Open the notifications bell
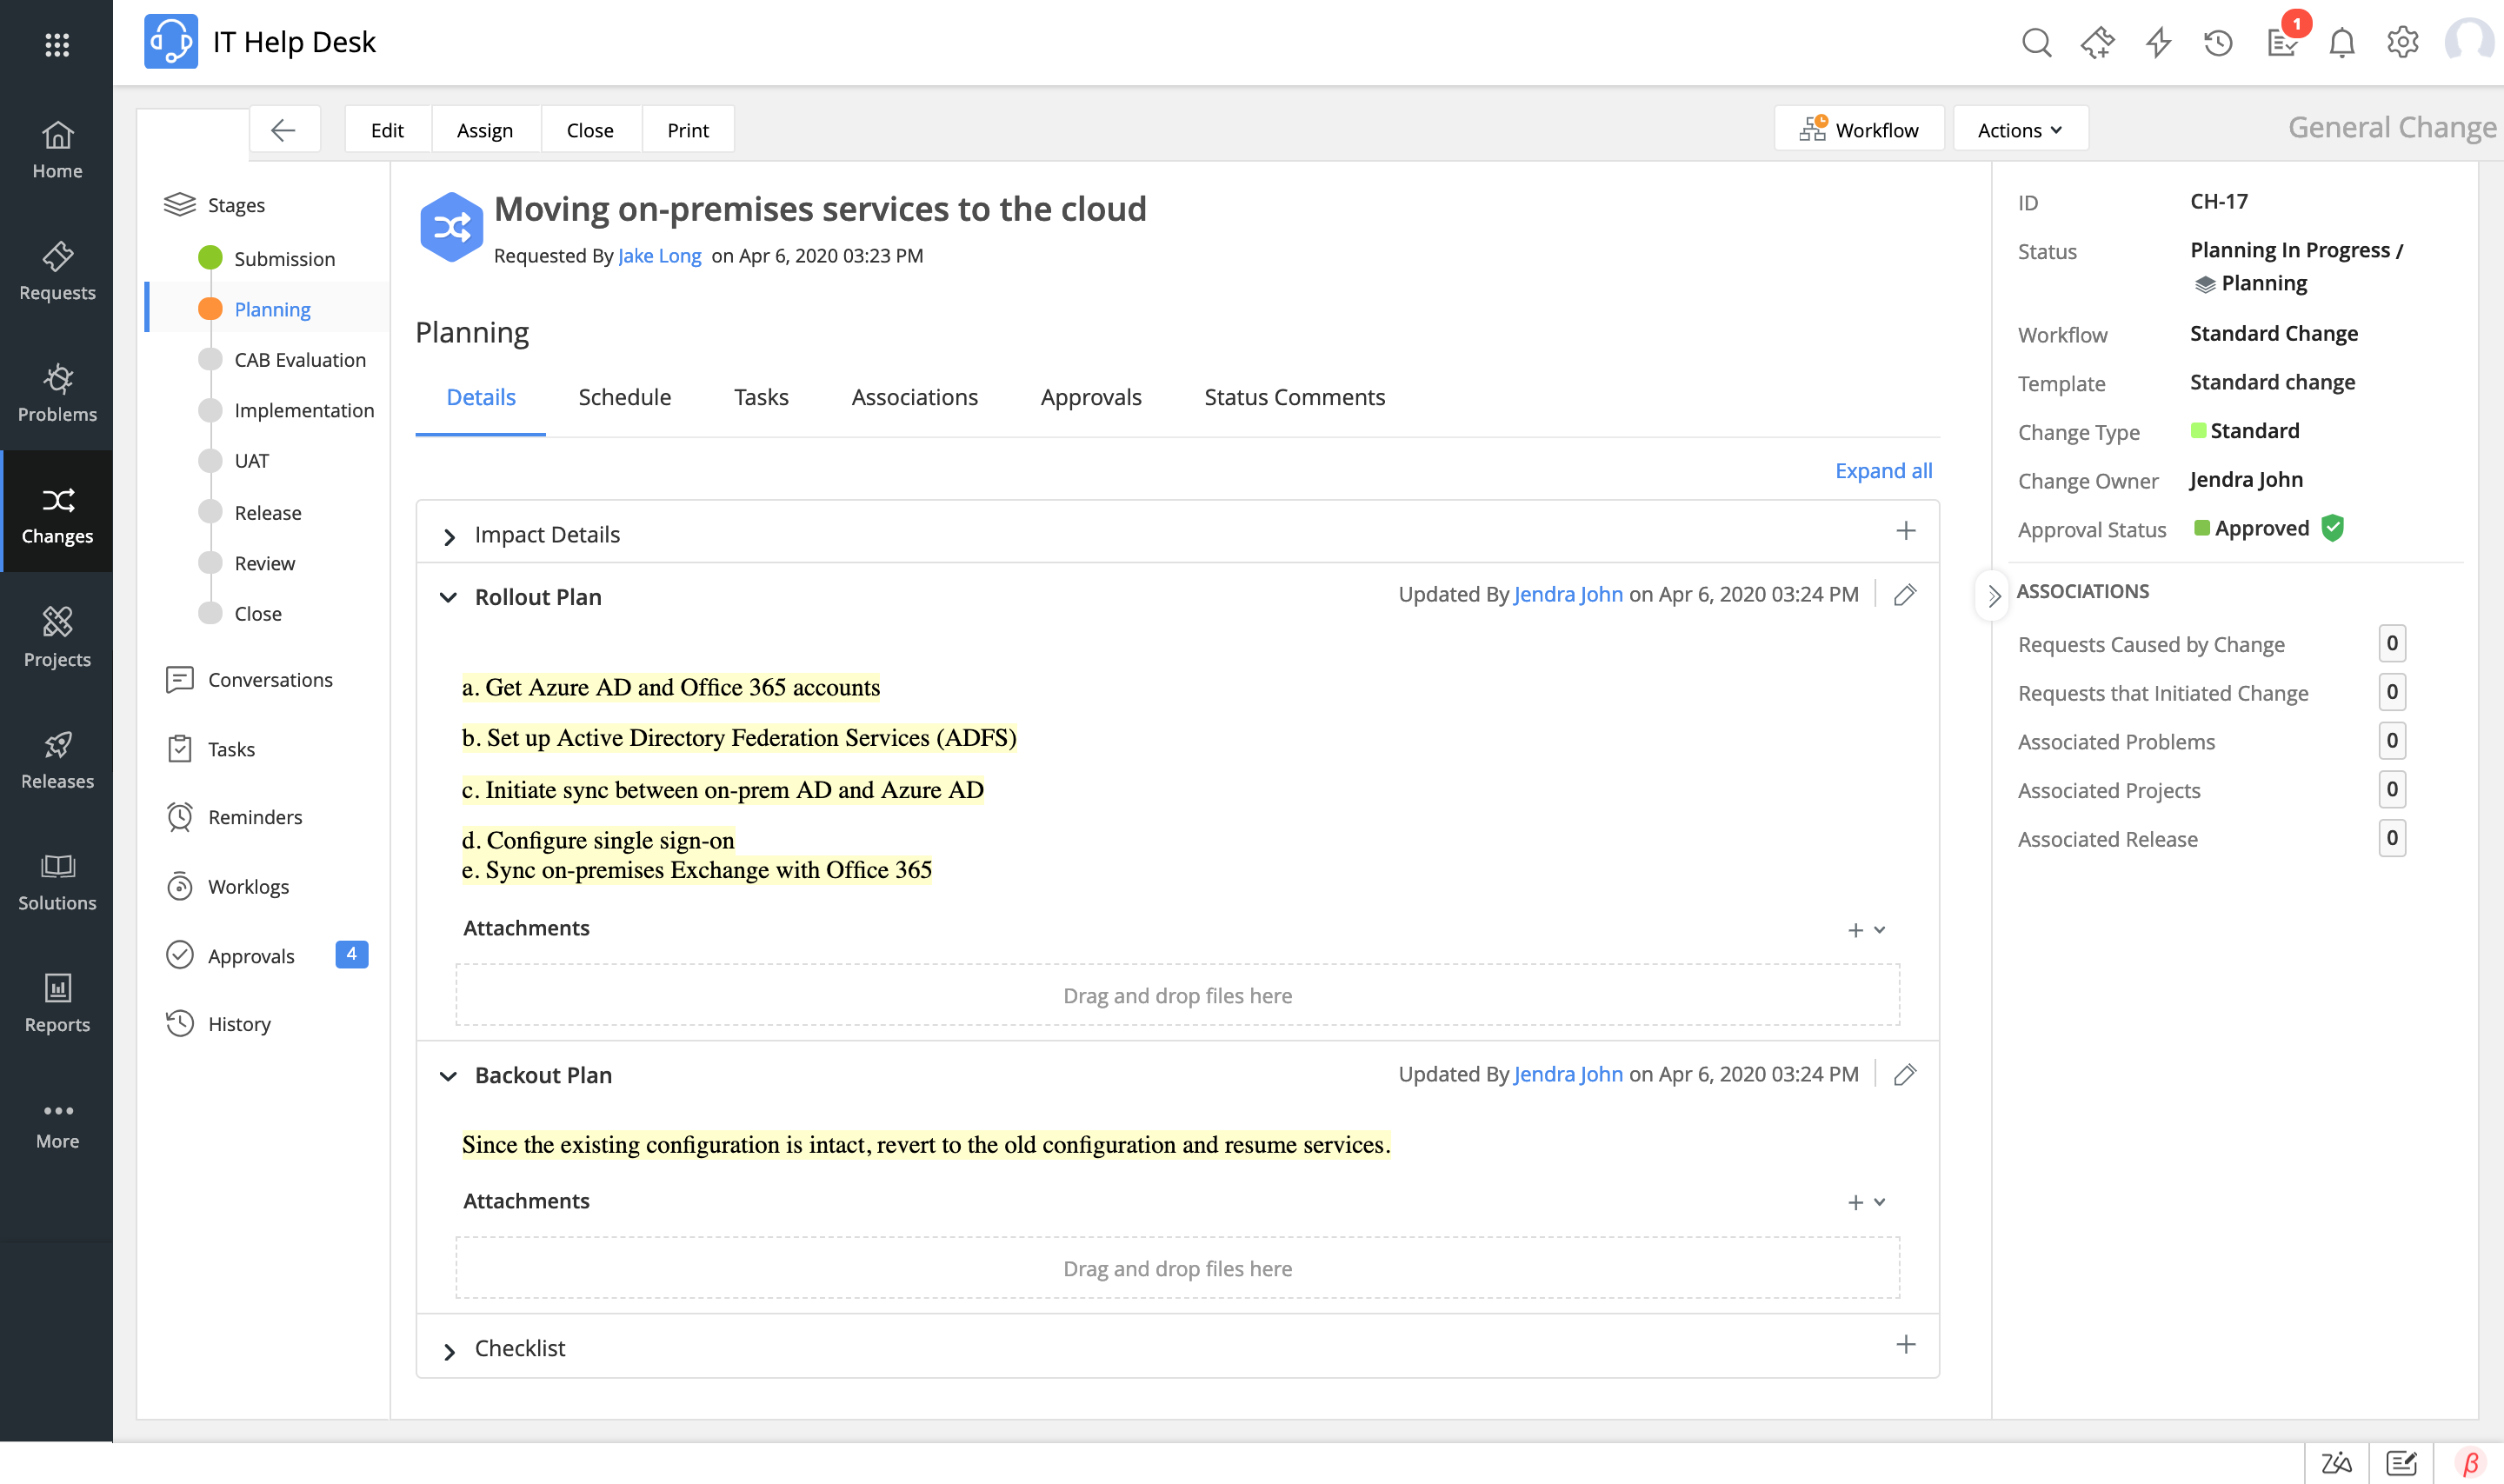Image resolution: width=2504 pixels, height=1484 pixels. [2342, 43]
